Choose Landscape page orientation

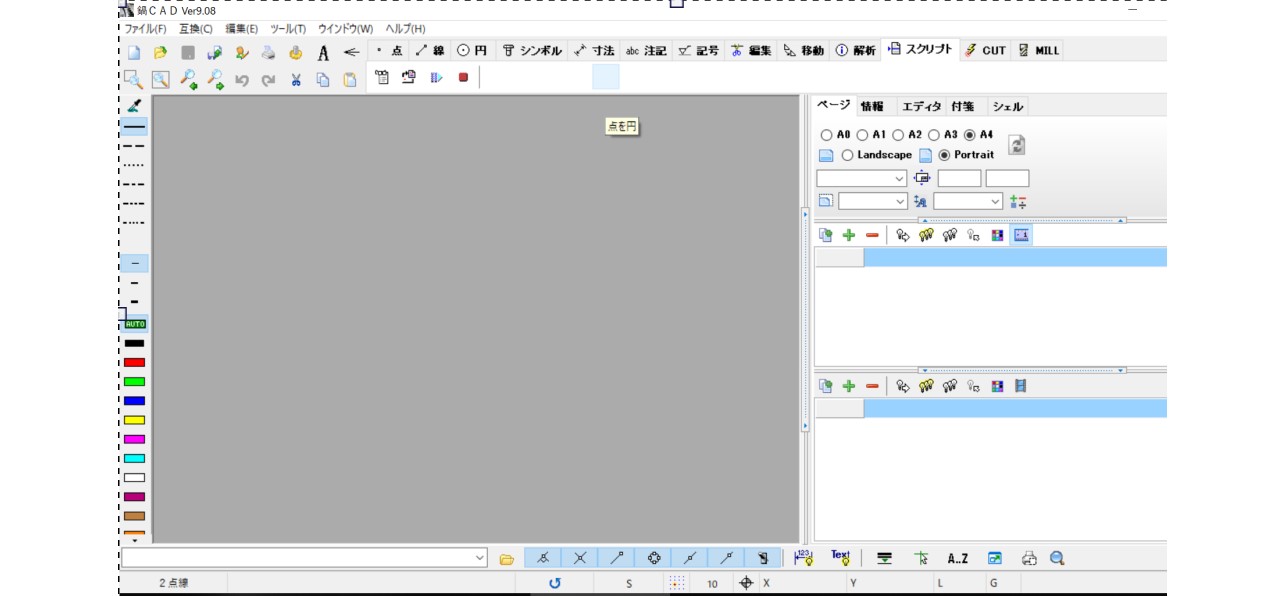coord(848,155)
